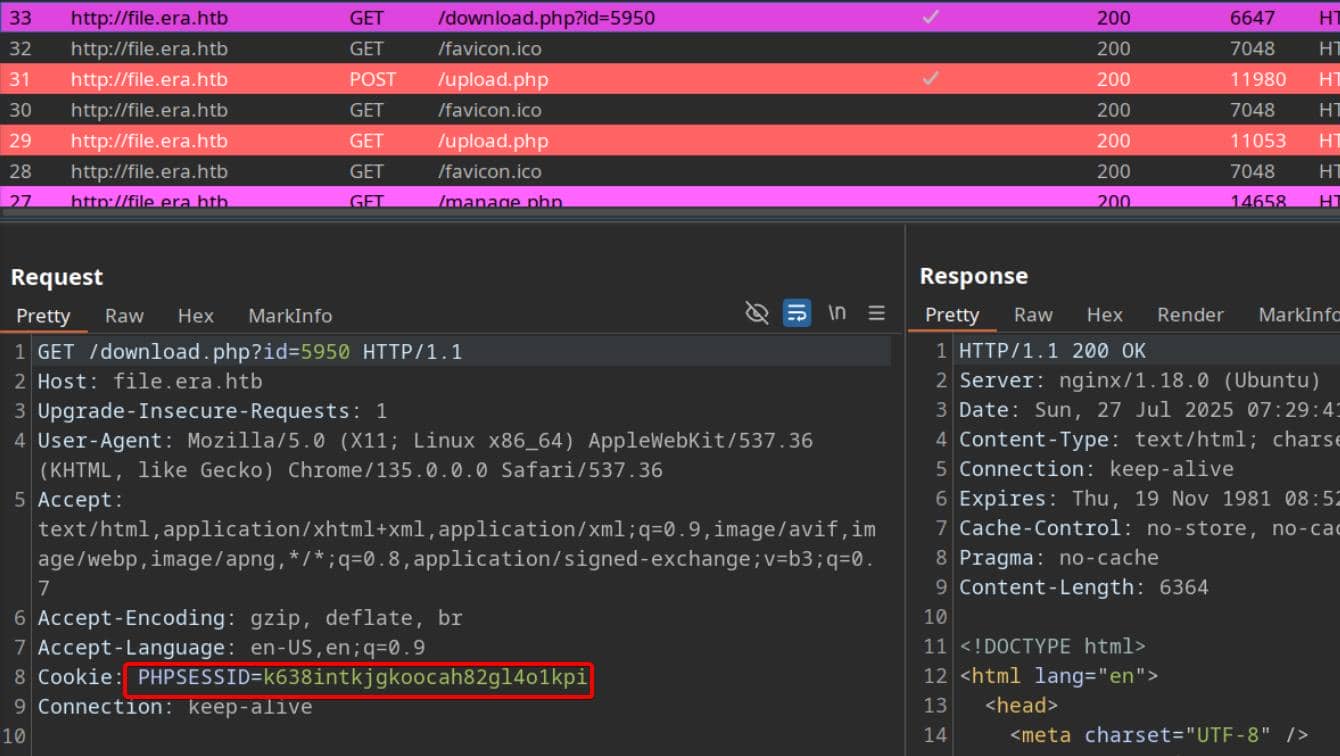Click the params checkmark in row 31

pos(931,78)
